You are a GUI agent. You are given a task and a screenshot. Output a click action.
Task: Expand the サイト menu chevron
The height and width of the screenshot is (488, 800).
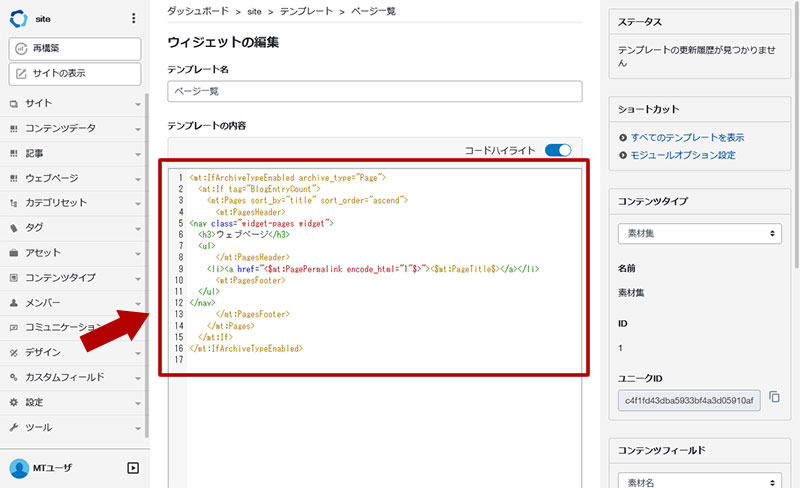[x=138, y=104]
